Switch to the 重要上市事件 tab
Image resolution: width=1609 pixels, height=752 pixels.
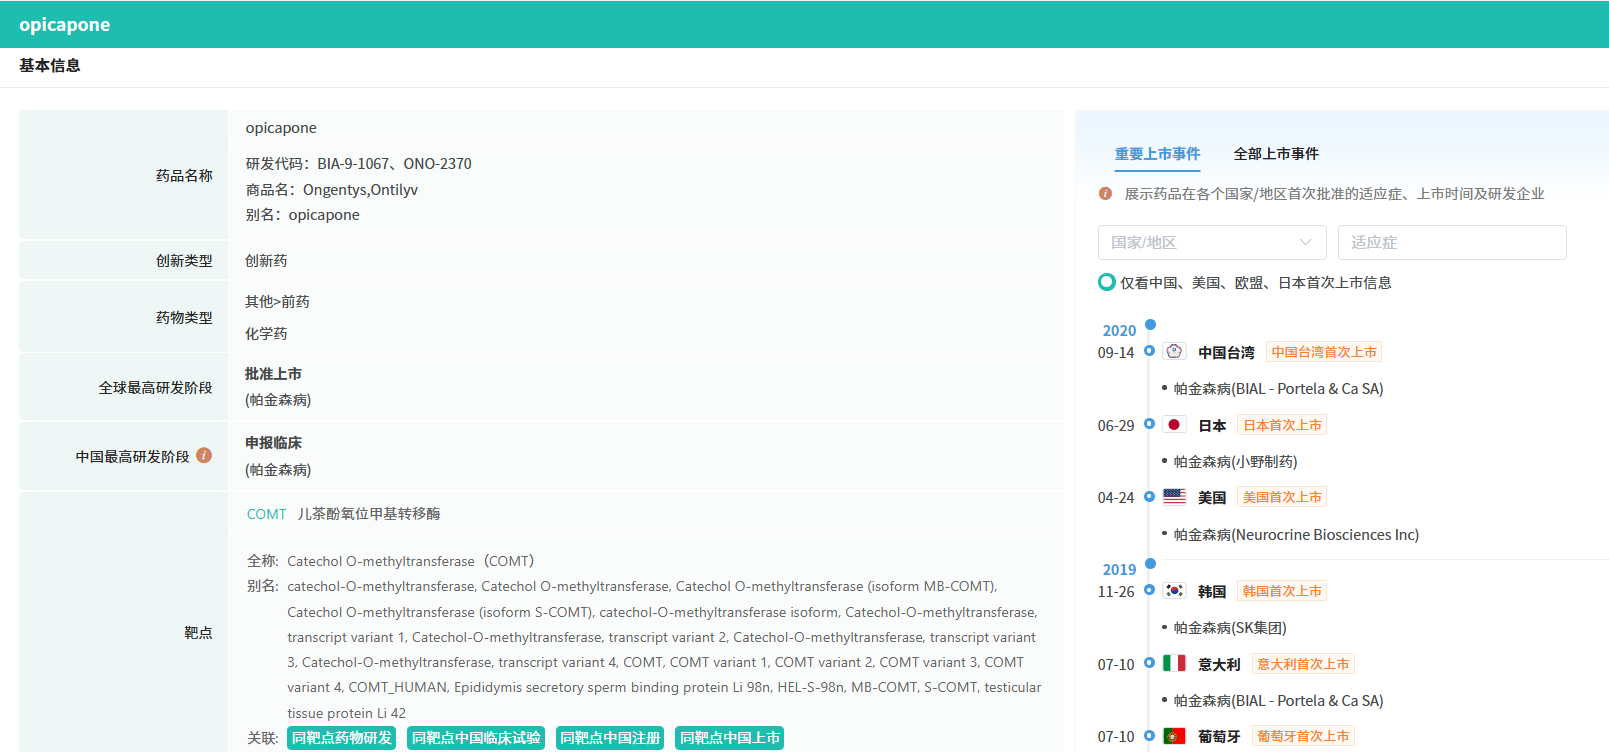[1157, 154]
